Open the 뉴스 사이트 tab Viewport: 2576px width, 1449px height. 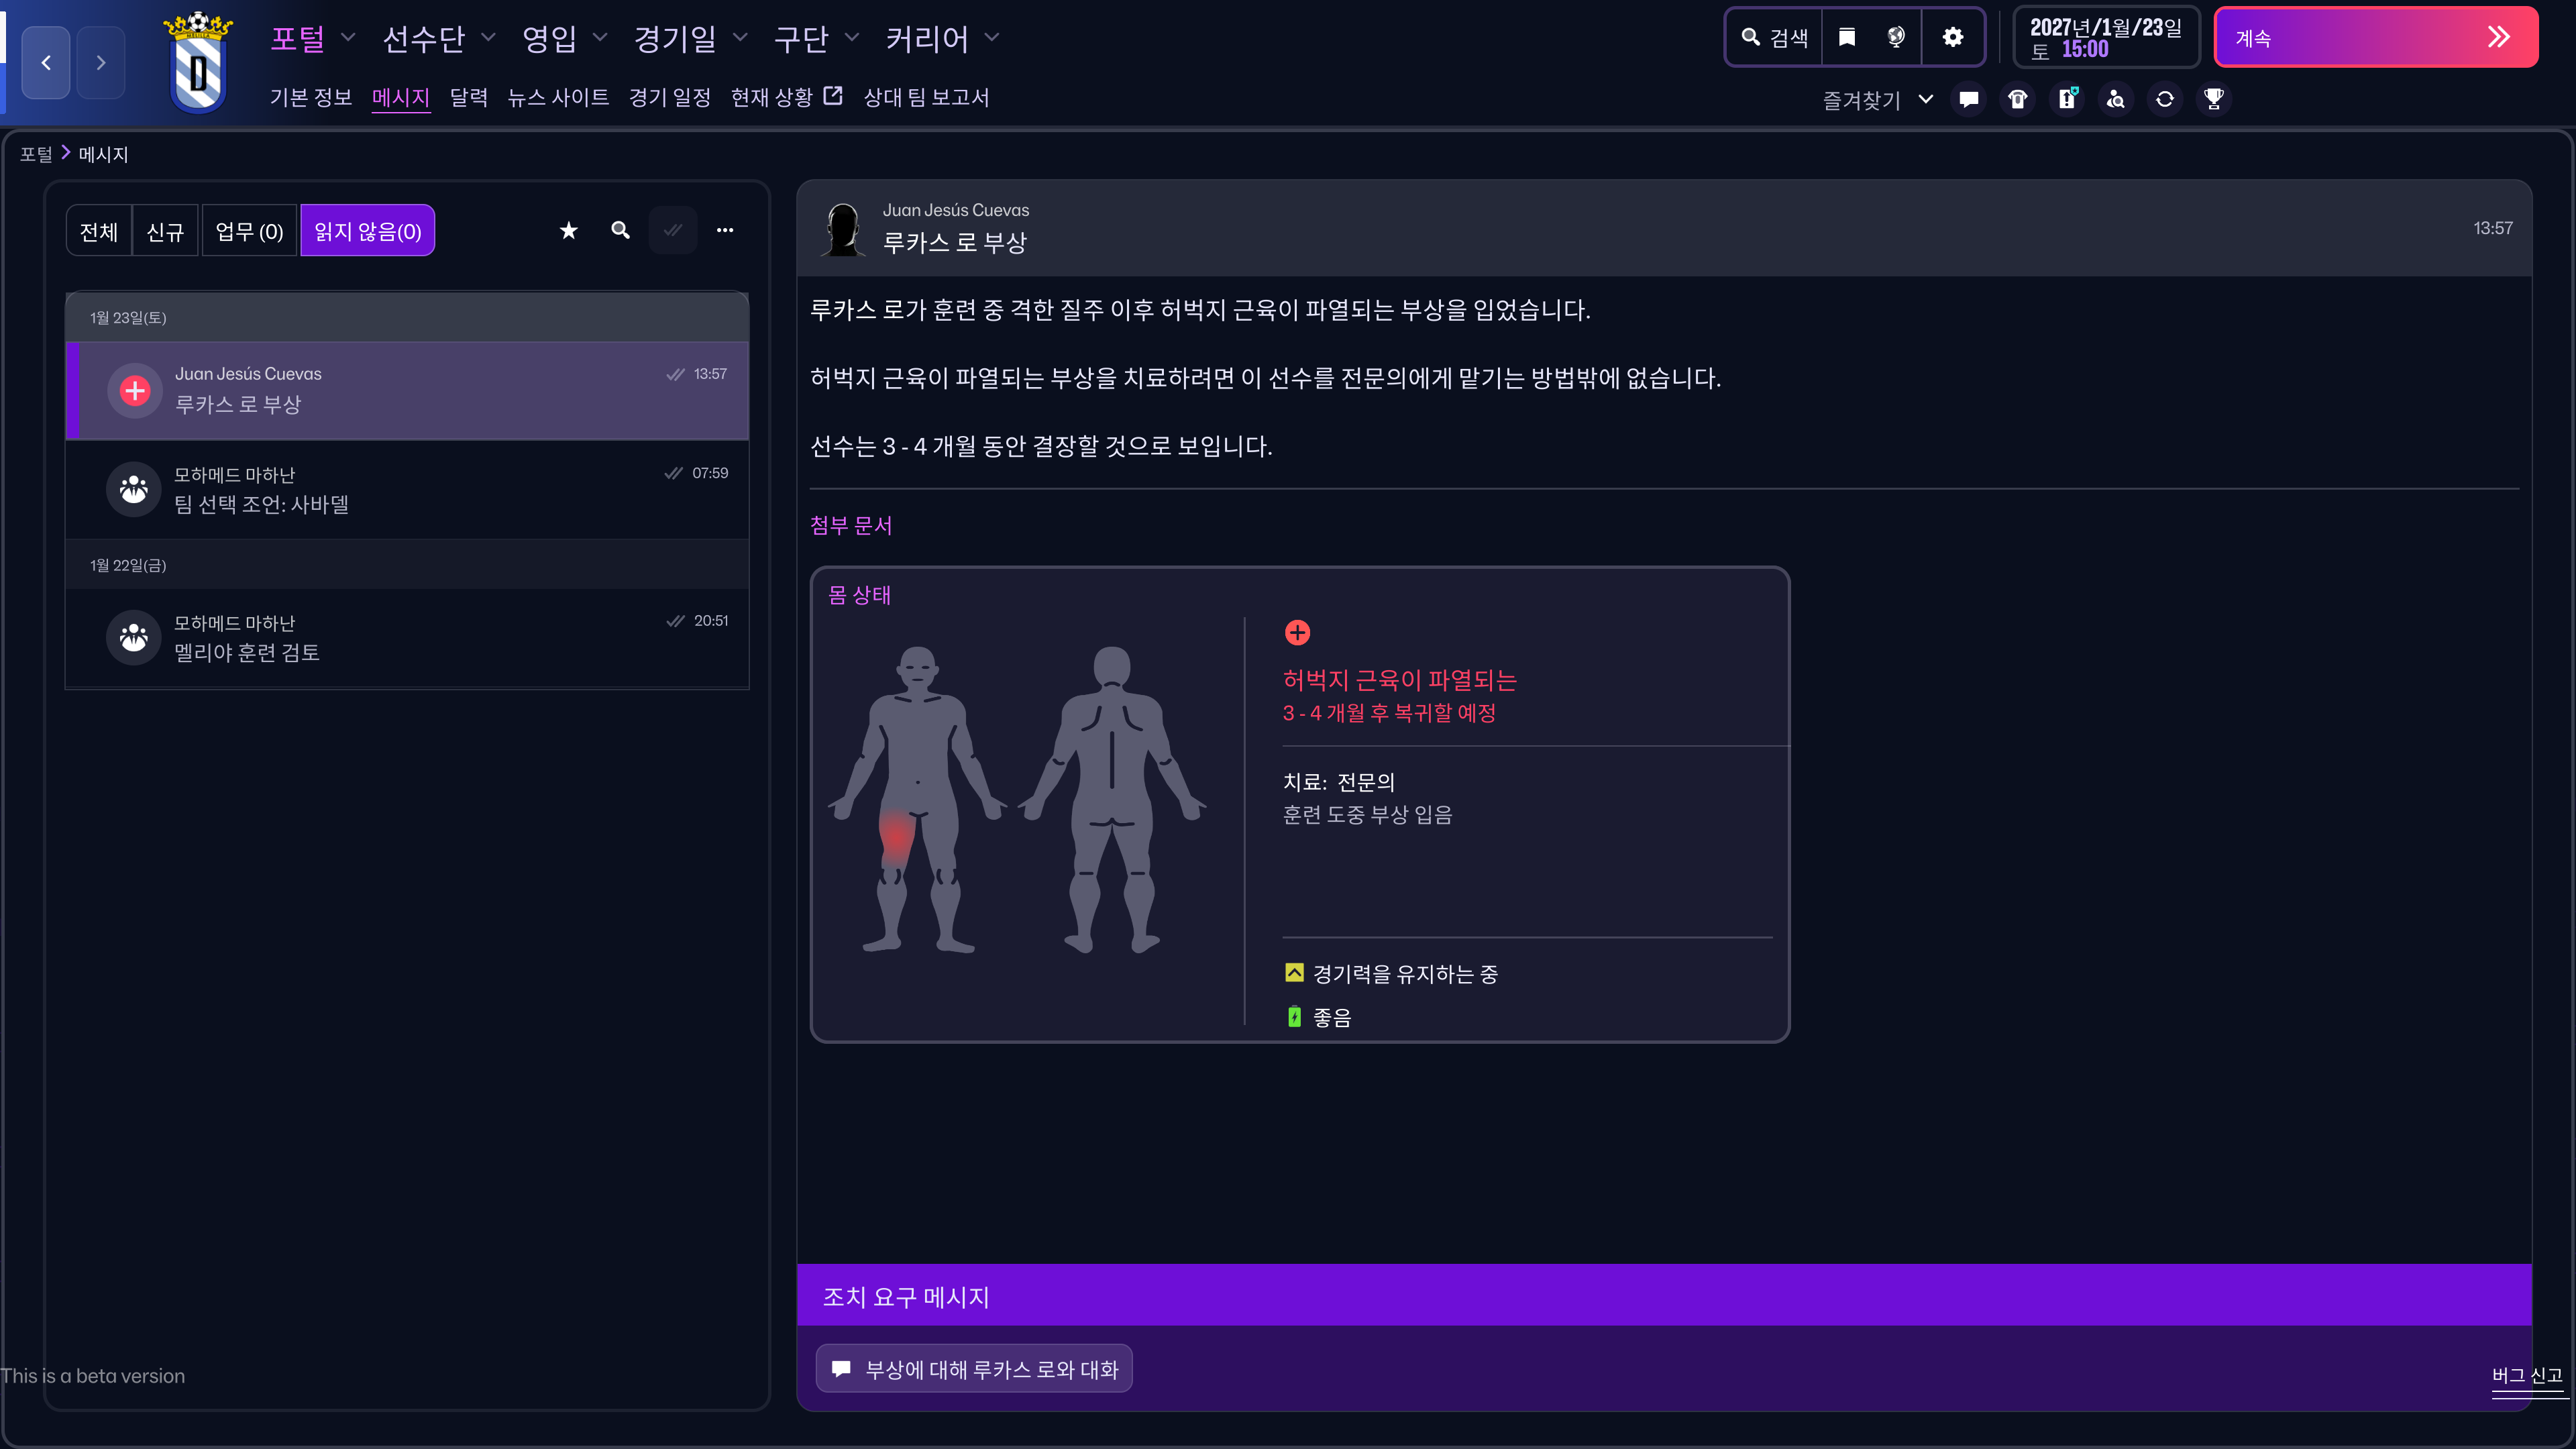coord(558,97)
